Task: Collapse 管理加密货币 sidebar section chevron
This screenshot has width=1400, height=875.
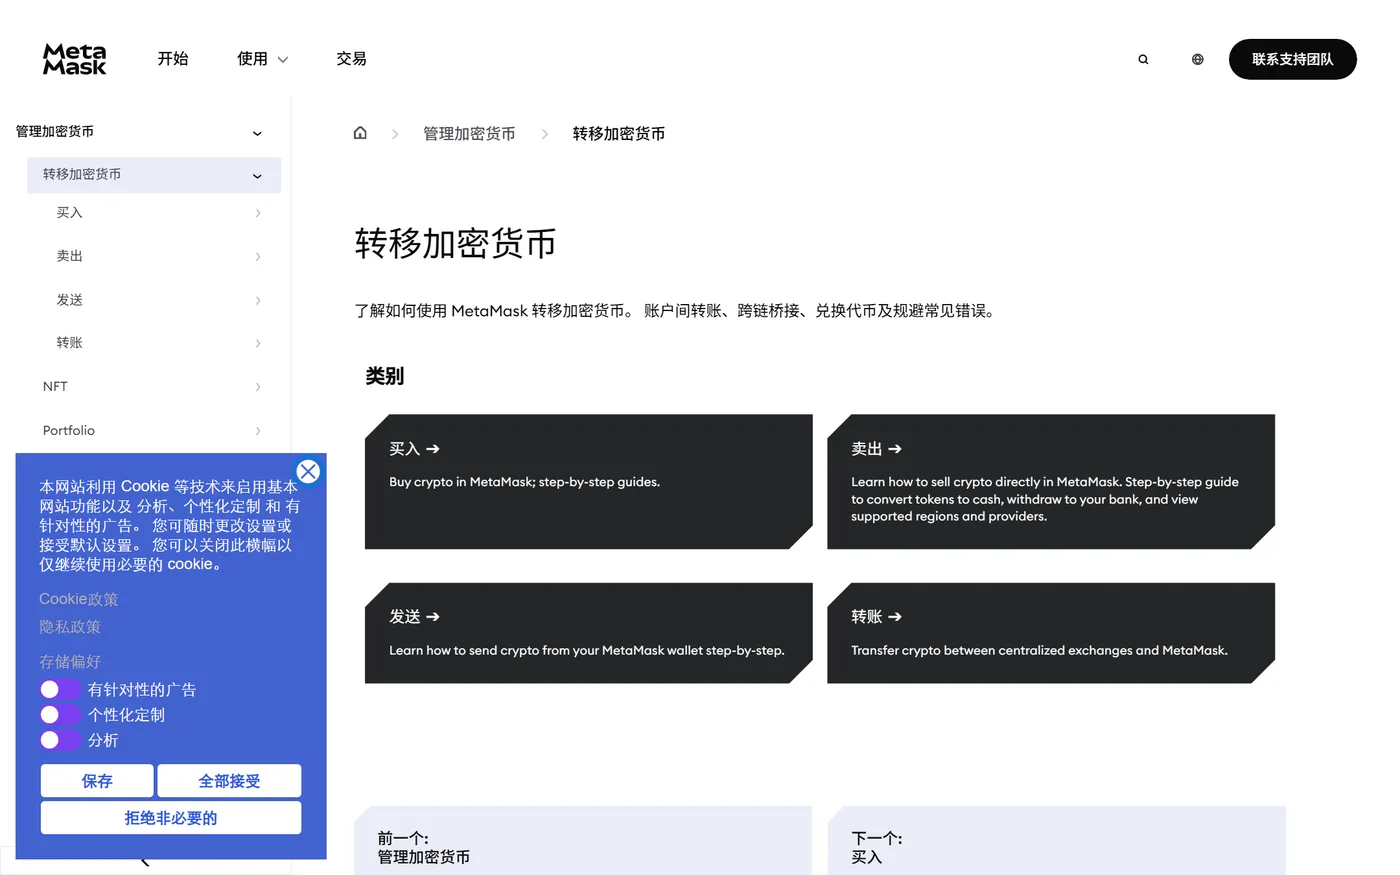Action: pos(257,133)
